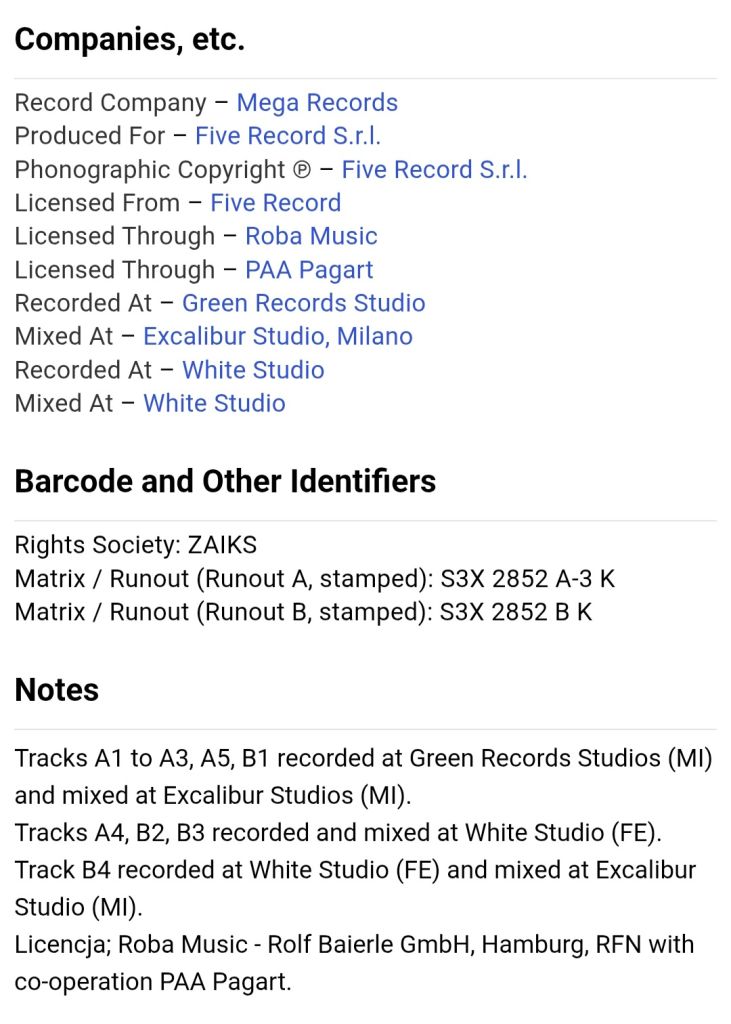The image size is (731, 1024).
Task: Click the Licencja; Roba Music note line
Action: [x=354, y=963]
